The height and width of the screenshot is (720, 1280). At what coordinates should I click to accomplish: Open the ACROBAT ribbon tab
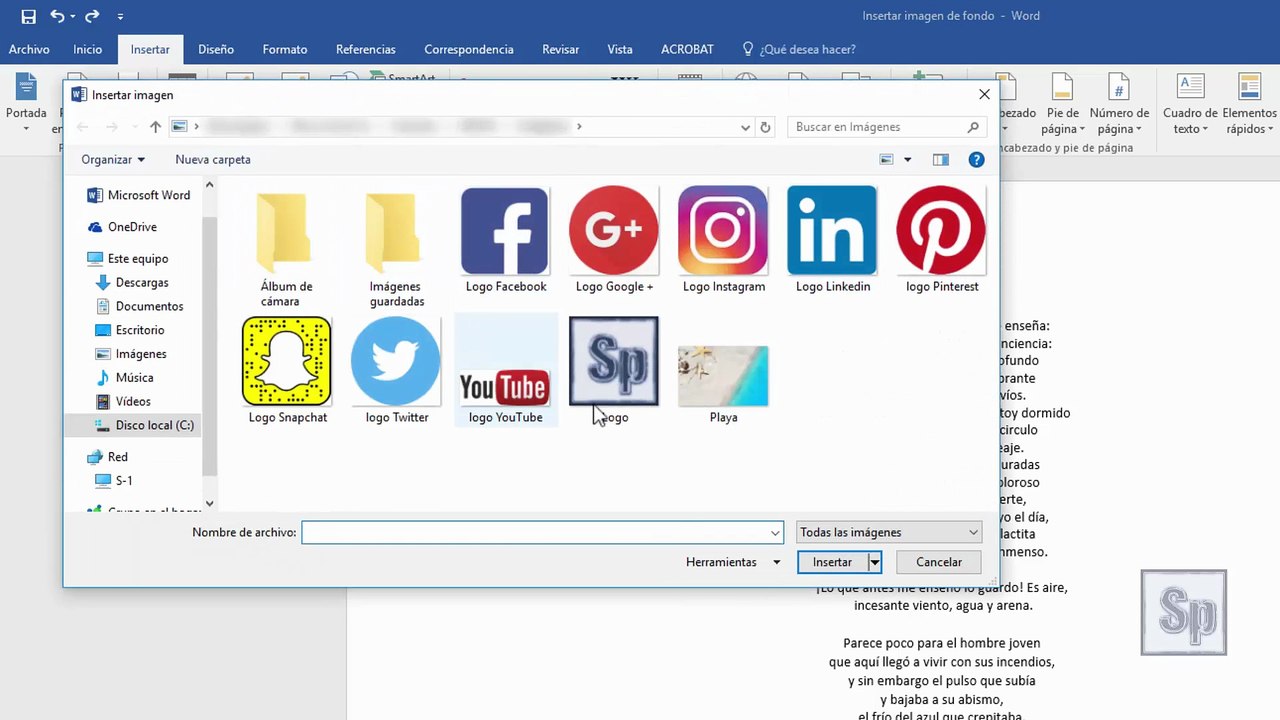688,49
